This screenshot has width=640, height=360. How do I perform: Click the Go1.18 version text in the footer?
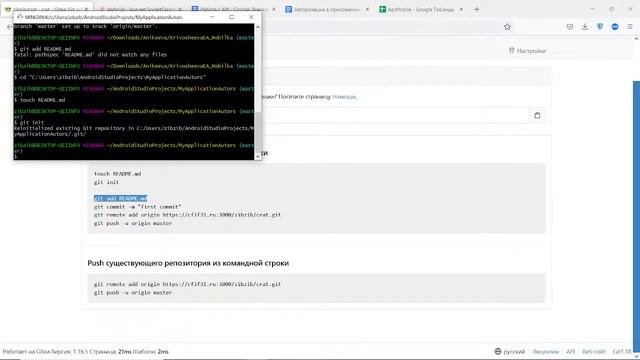pos(622,351)
